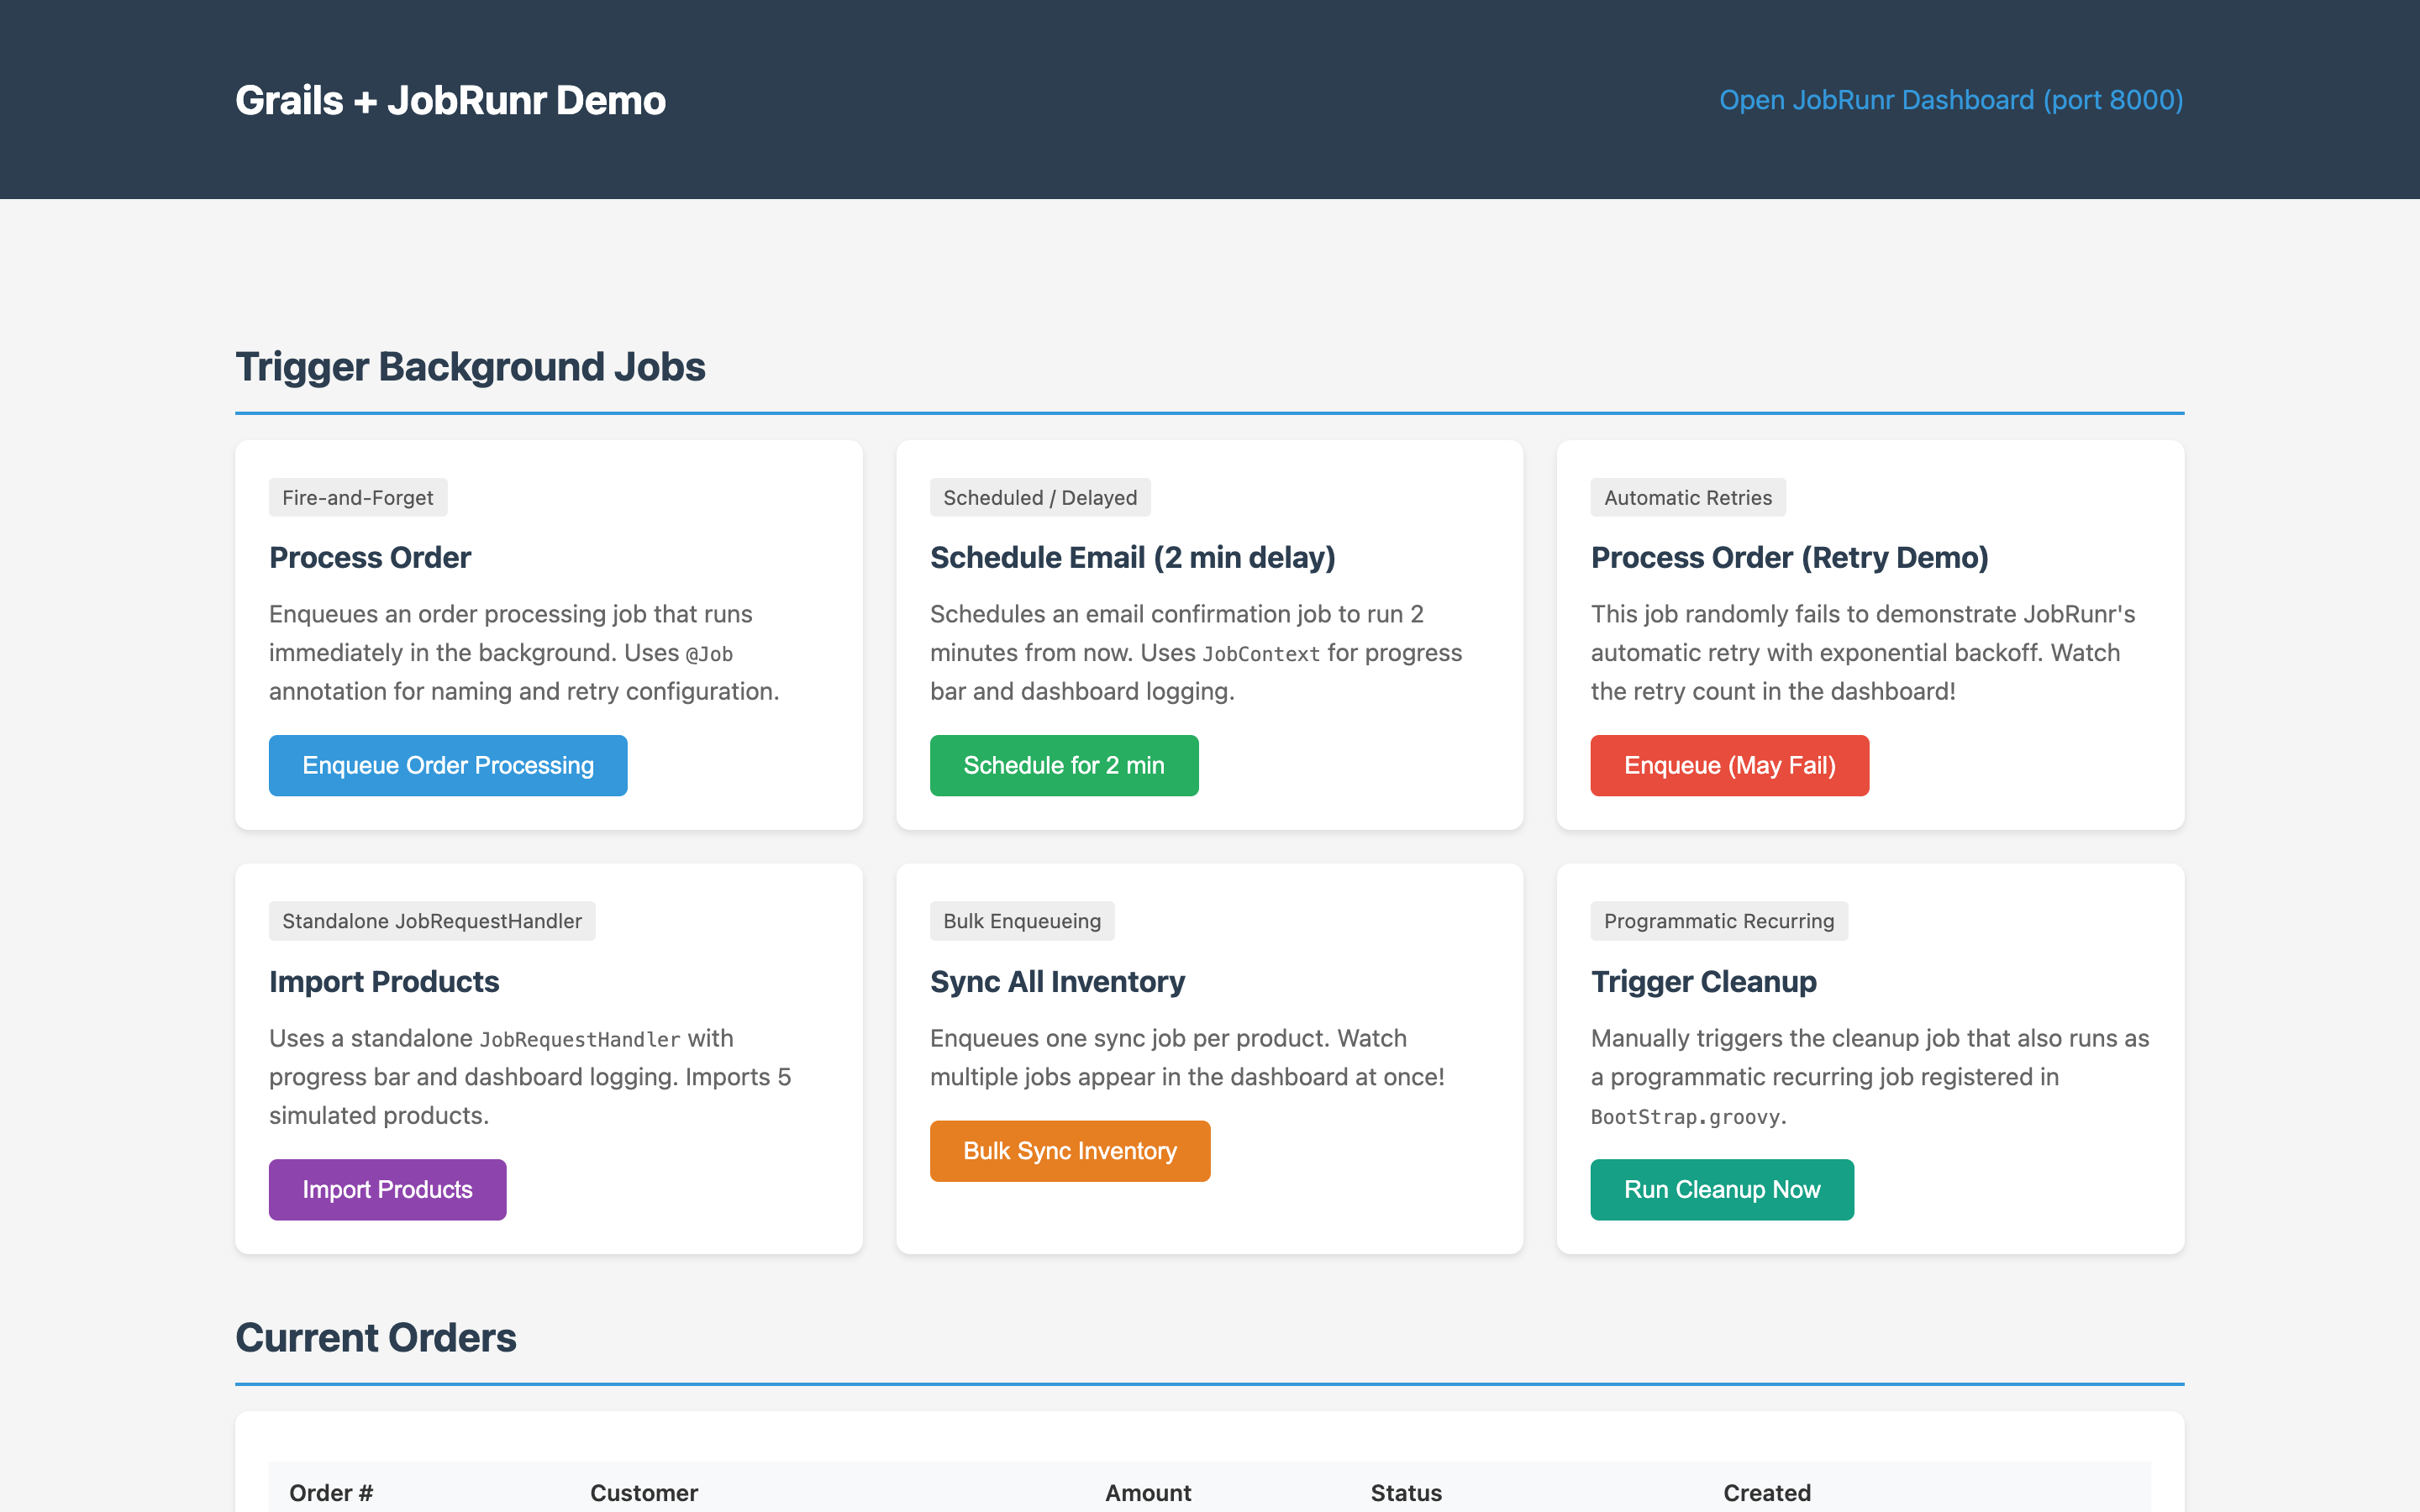Screen dimensions: 2420x1512
Task: Click the Process Order (Retry Demo) title
Action: point(1789,558)
